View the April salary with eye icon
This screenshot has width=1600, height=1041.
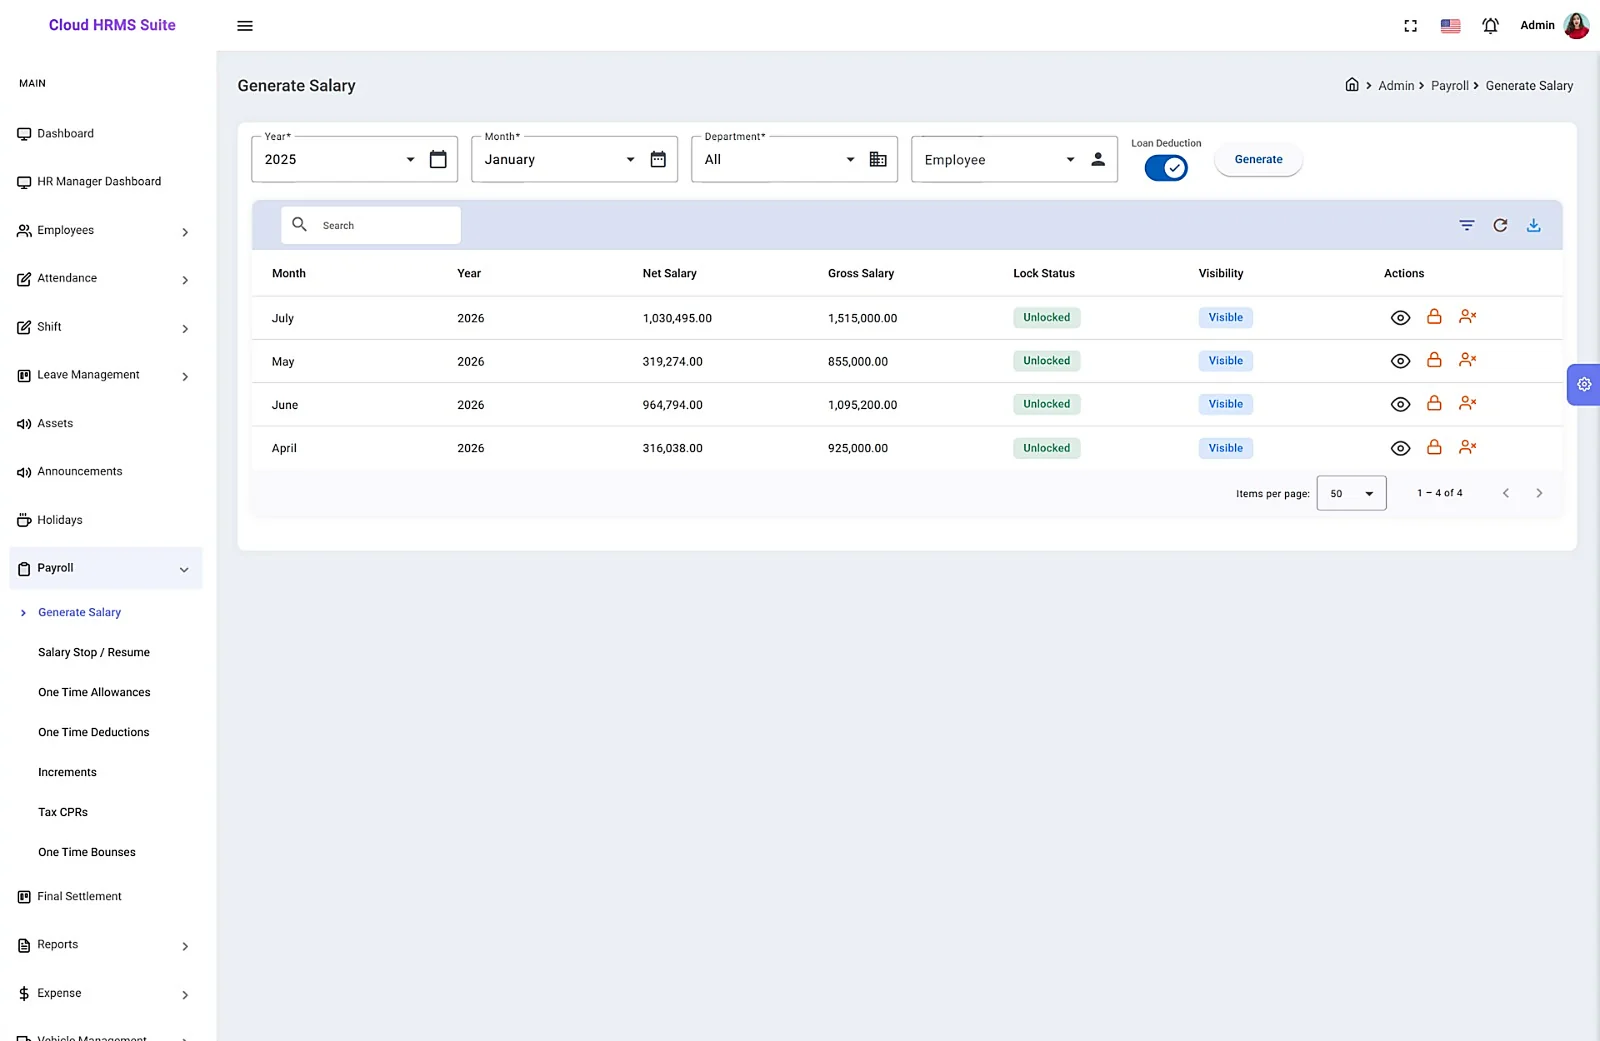pos(1400,449)
